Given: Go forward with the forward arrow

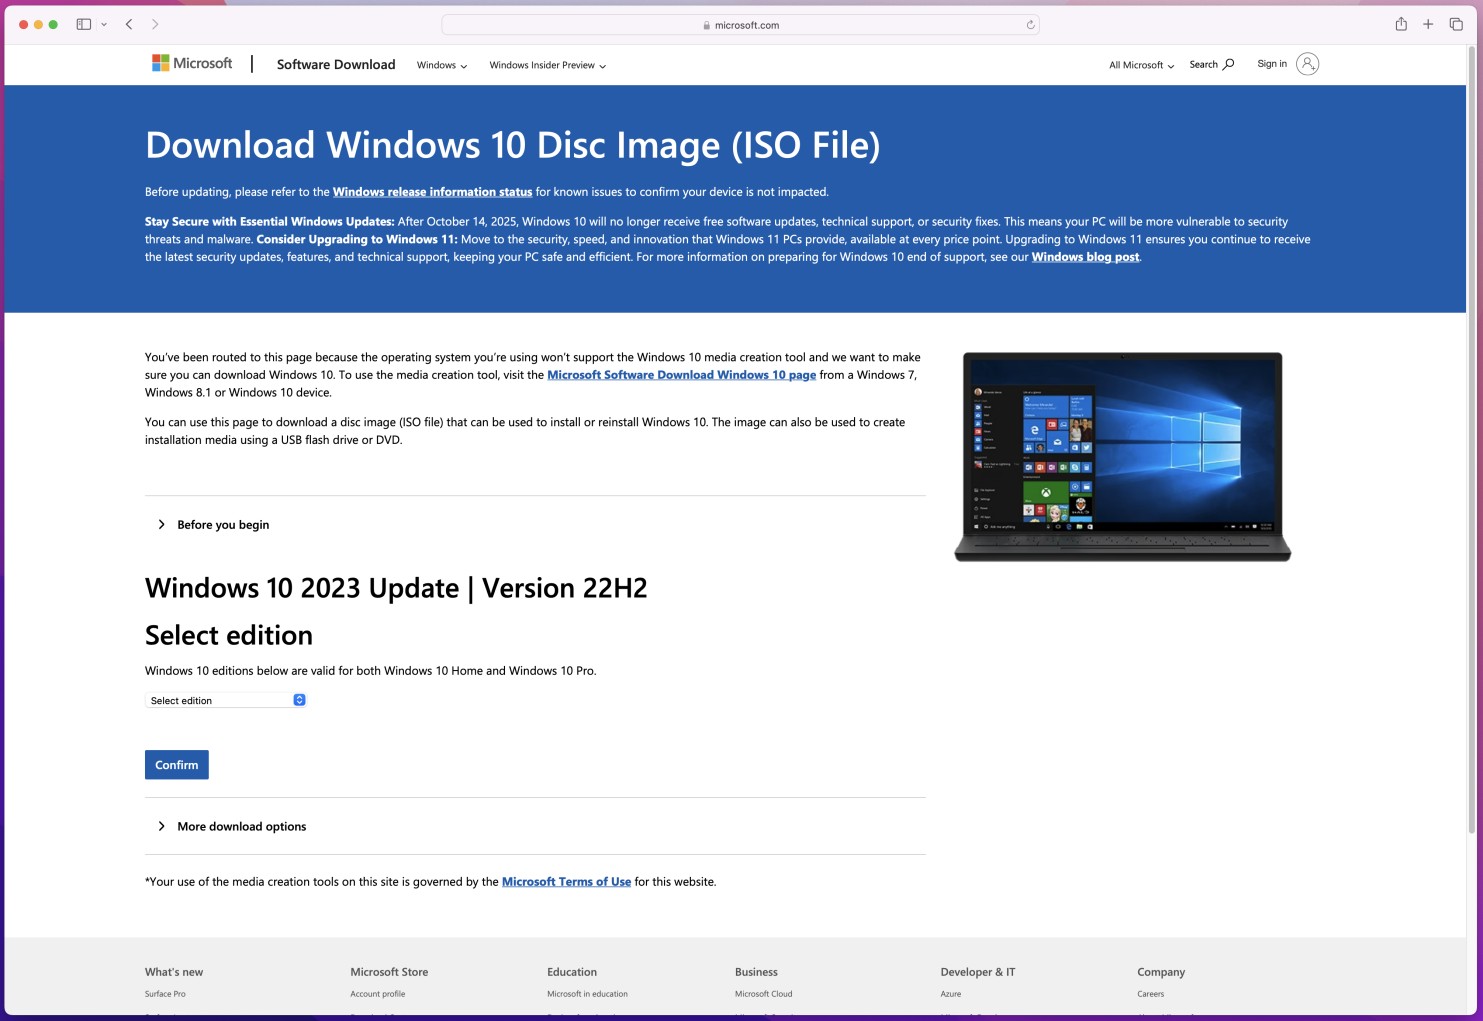Looking at the screenshot, I should 155,24.
